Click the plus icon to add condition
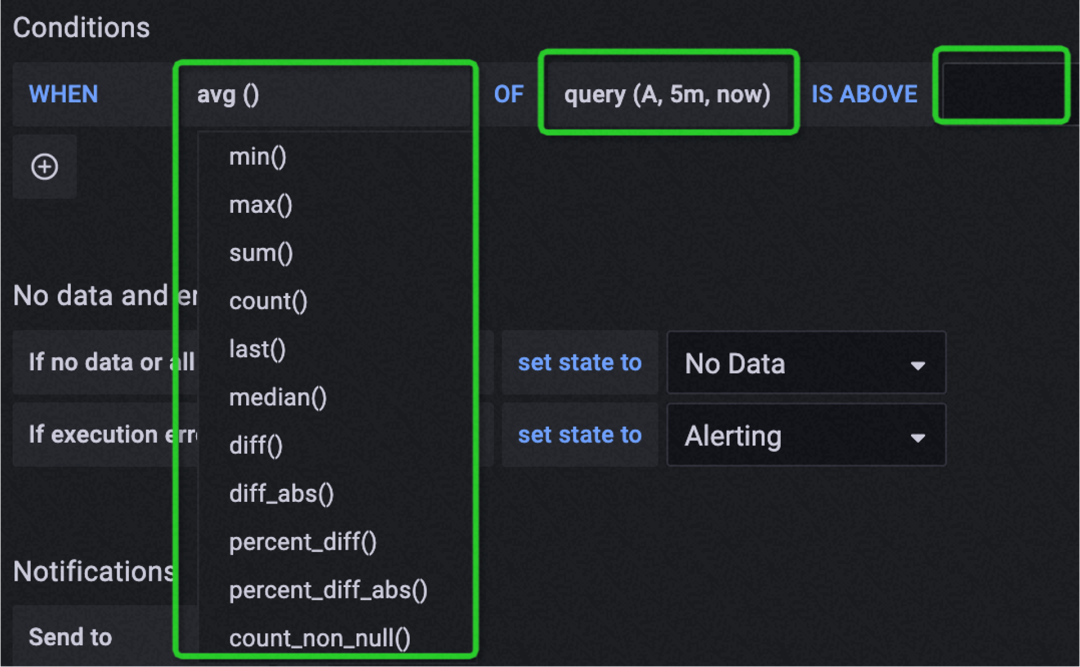 coord(45,167)
